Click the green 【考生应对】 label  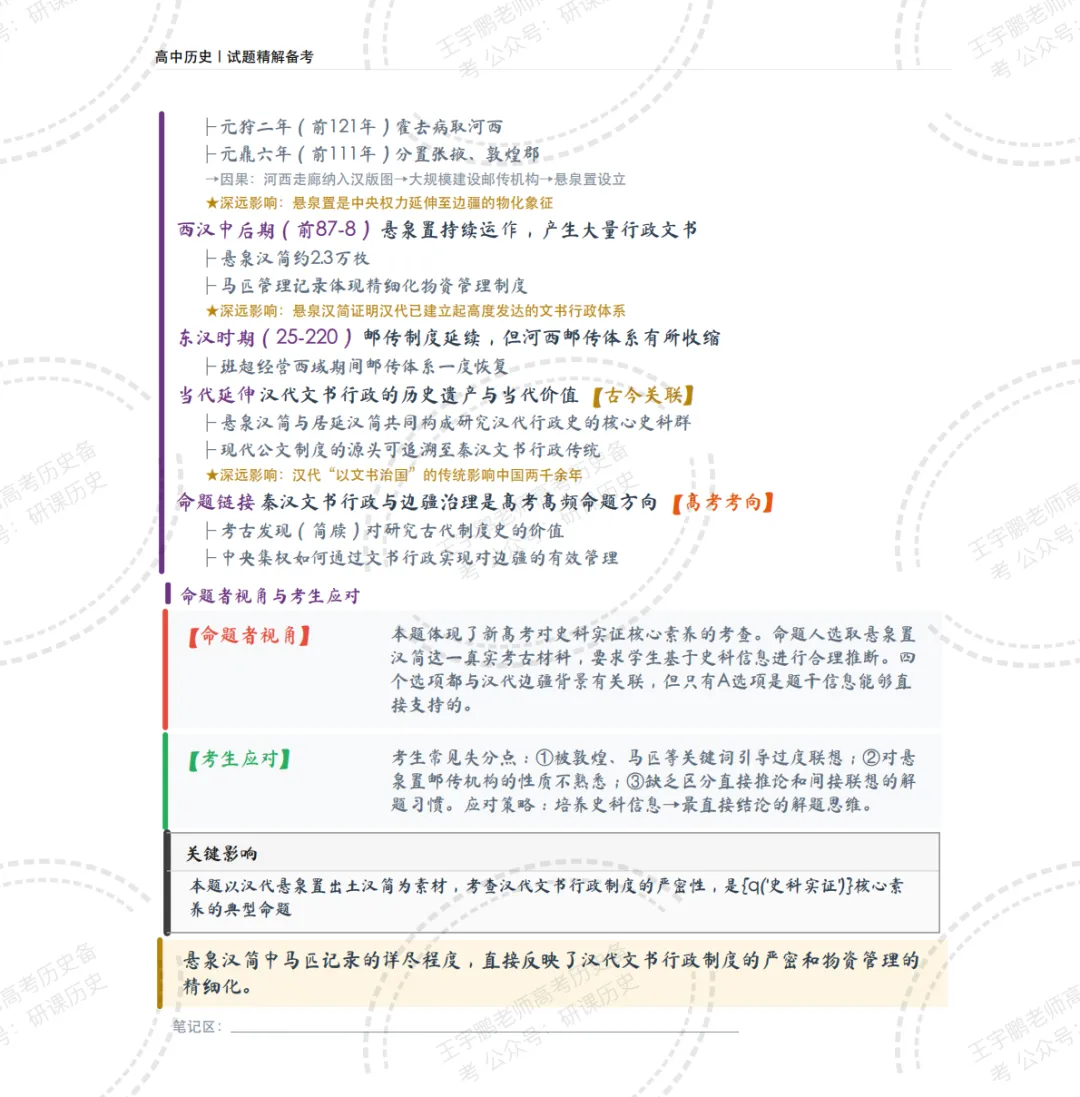(240, 758)
